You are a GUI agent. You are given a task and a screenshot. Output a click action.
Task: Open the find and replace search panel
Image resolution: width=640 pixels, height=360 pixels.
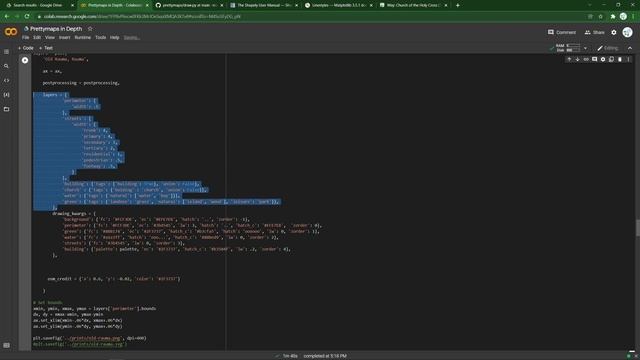coord(6,66)
